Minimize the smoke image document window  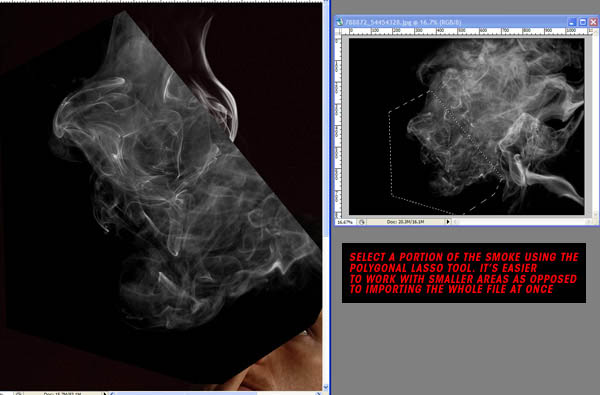click(x=572, y=22)
